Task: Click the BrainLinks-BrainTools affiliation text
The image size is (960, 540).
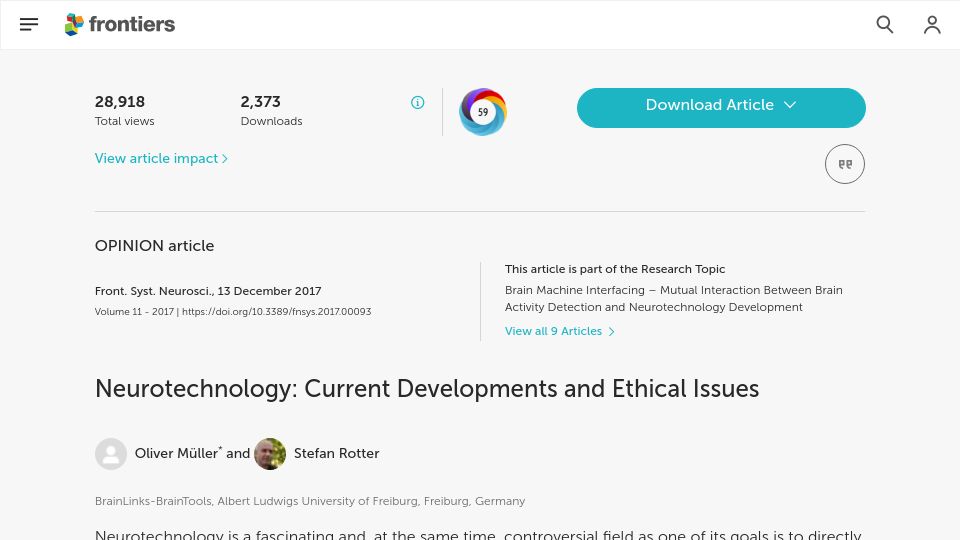Action: click(x=310, y=501)
